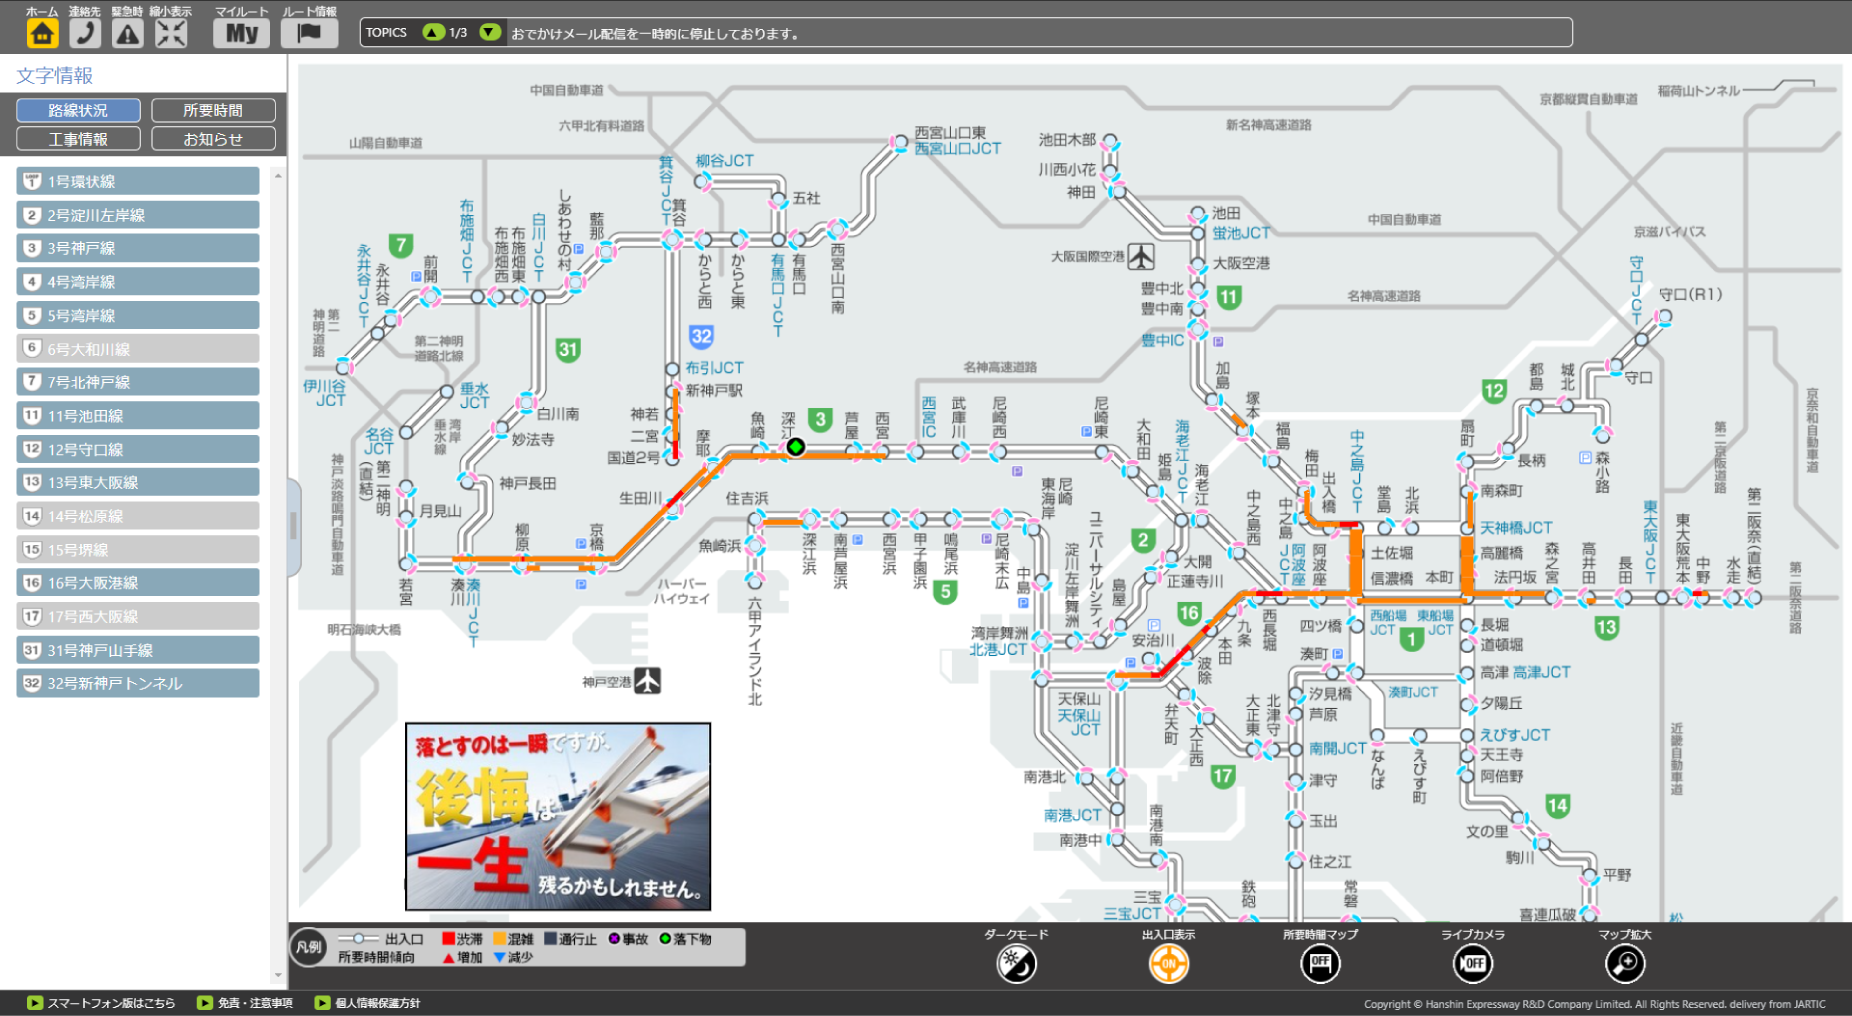Click the emergency warning triangle icon

[x=127, y=33]
